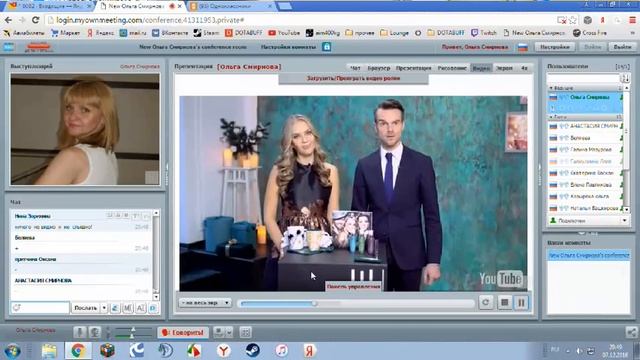The height and width of the screenshot is (360, 640).
Task: Pause the video playback
Action: click(x=521, y=302)
